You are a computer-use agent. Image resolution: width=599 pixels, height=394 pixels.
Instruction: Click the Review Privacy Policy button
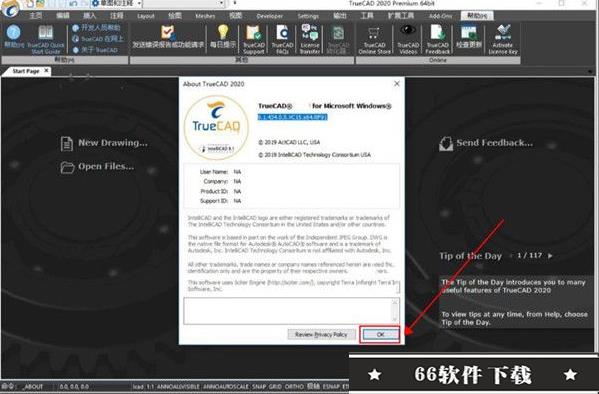pos(321,334)
